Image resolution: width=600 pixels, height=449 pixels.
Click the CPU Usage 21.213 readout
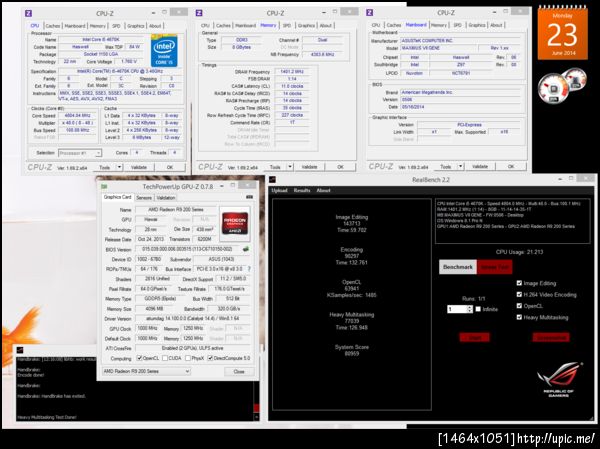[519, 252]
